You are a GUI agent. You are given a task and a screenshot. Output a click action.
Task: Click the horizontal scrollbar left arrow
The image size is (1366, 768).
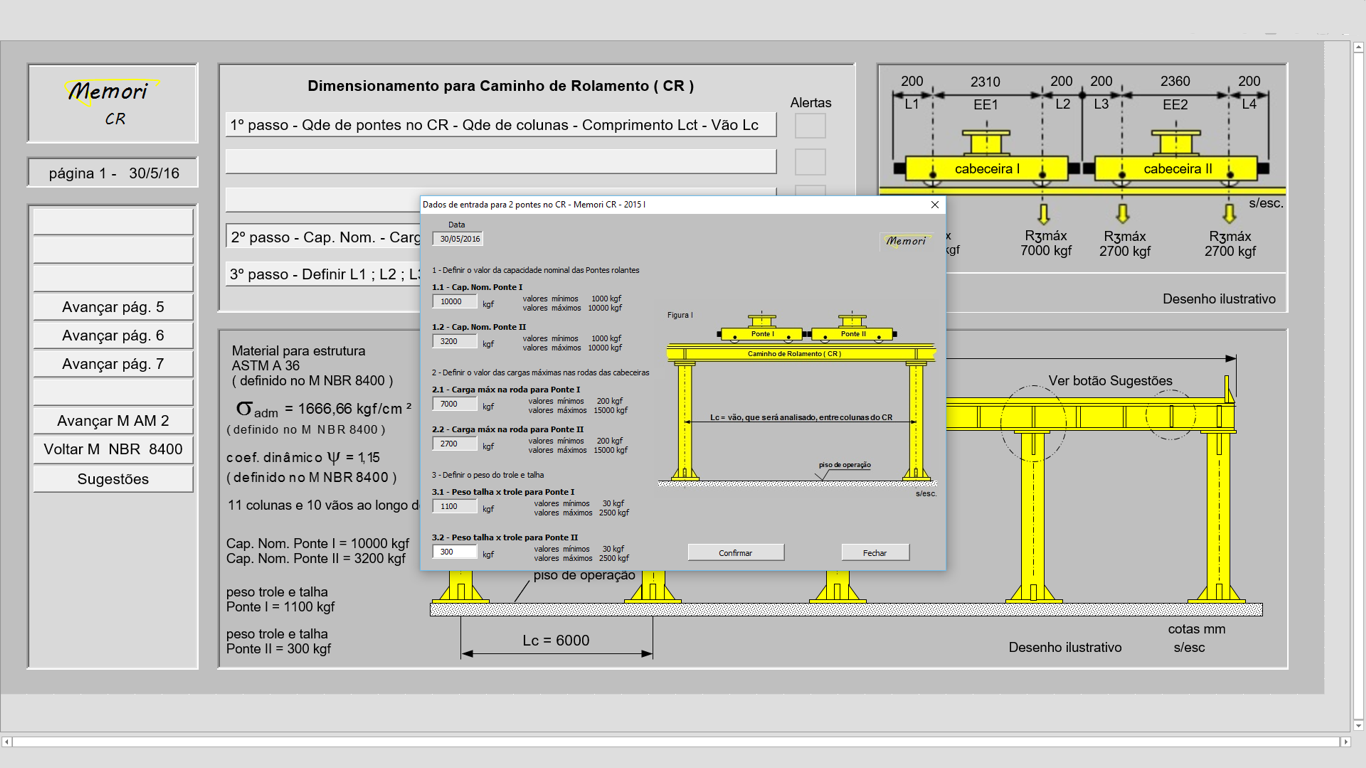(x=7, y=742)
